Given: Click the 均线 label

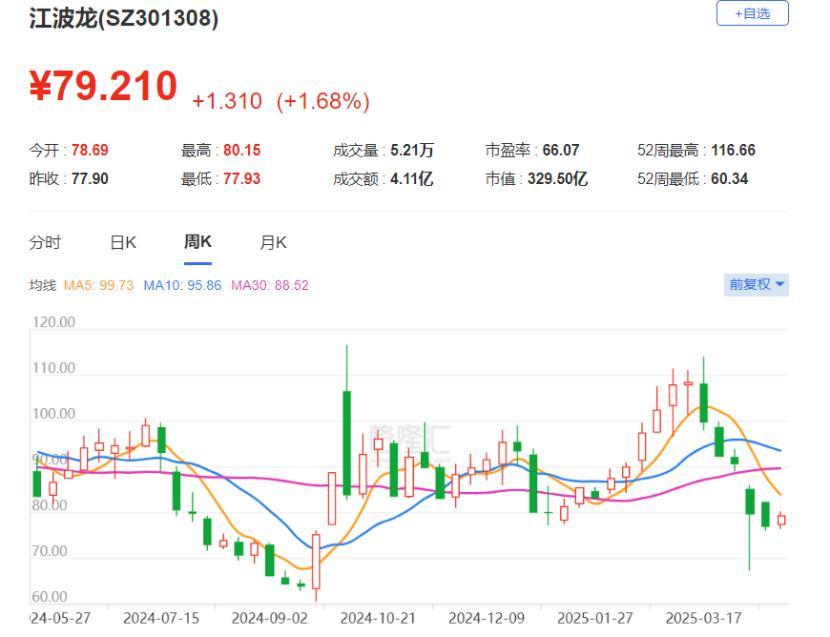Looking at the screenshot, I should click(x=42, y=285).
